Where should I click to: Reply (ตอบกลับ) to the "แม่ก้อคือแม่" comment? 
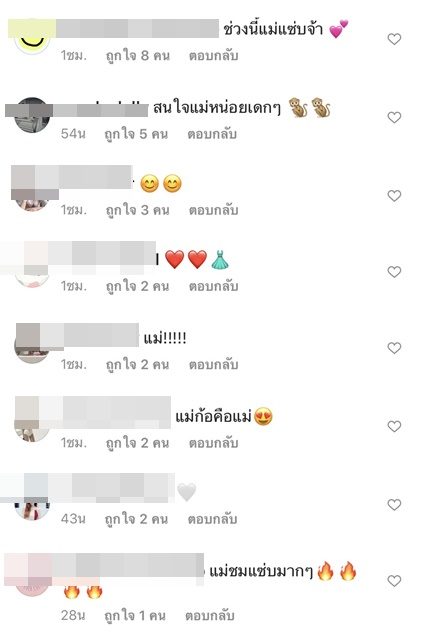click(x=213, y=443)
